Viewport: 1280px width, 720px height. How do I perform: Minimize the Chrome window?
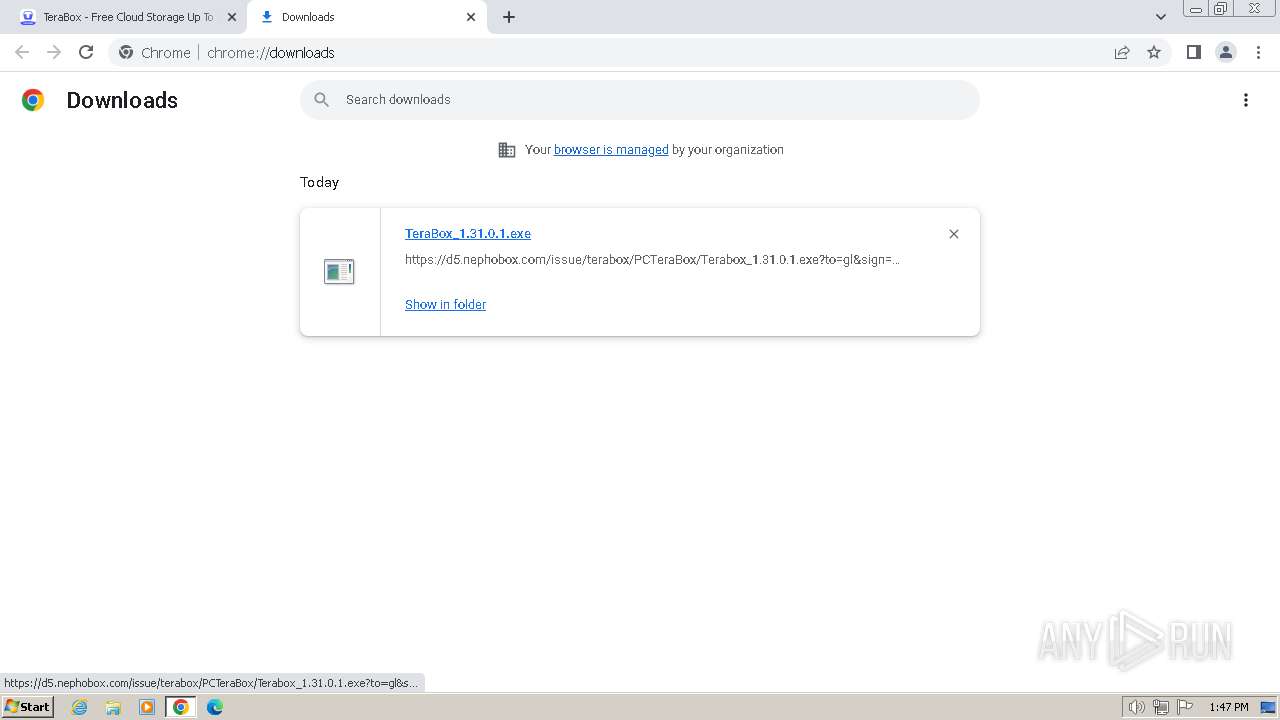click(x=1196, y=9)
